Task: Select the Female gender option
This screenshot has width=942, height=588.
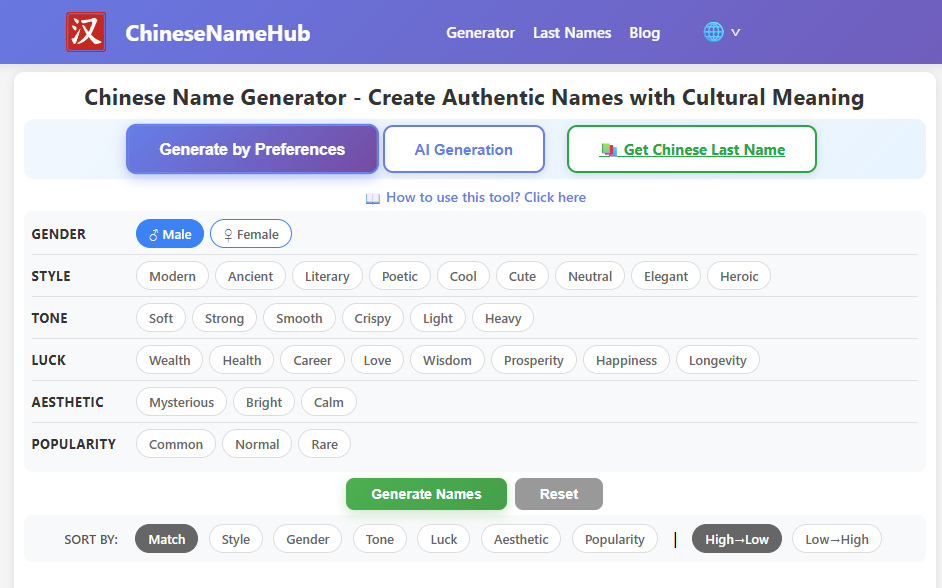Action: click(x=250, y=233)
